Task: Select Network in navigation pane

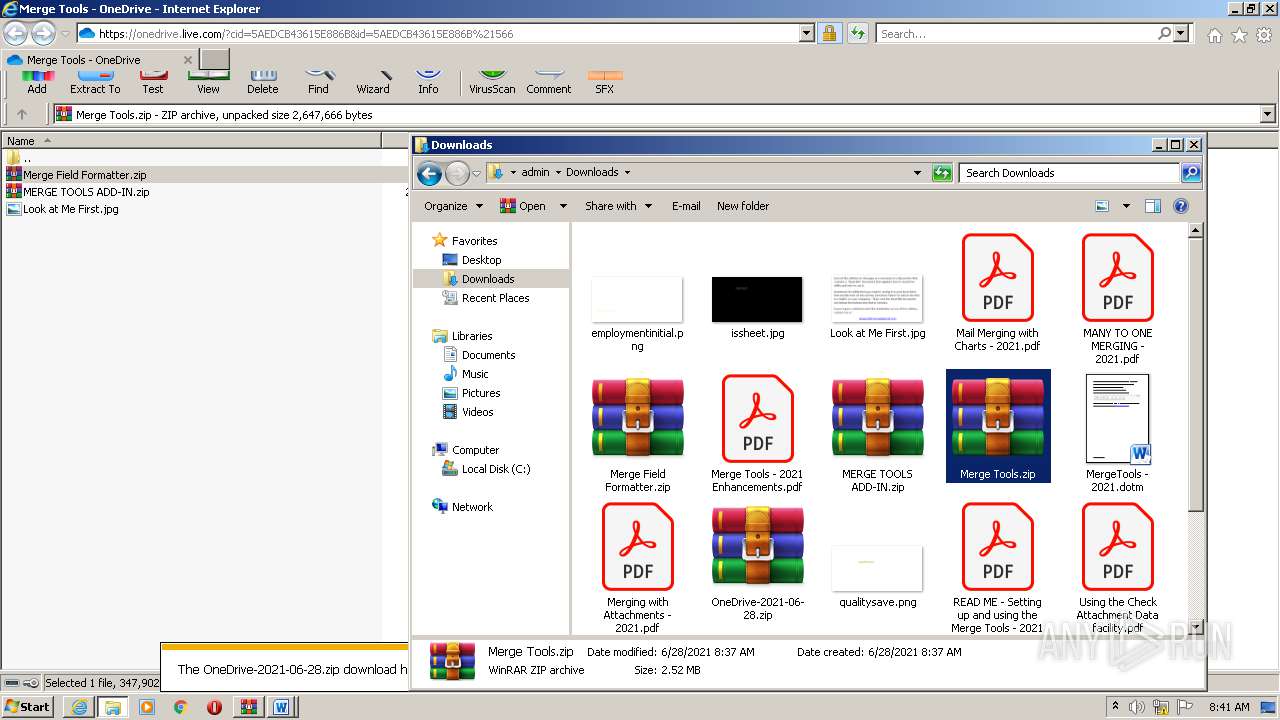Action: [x=462, y=507]
